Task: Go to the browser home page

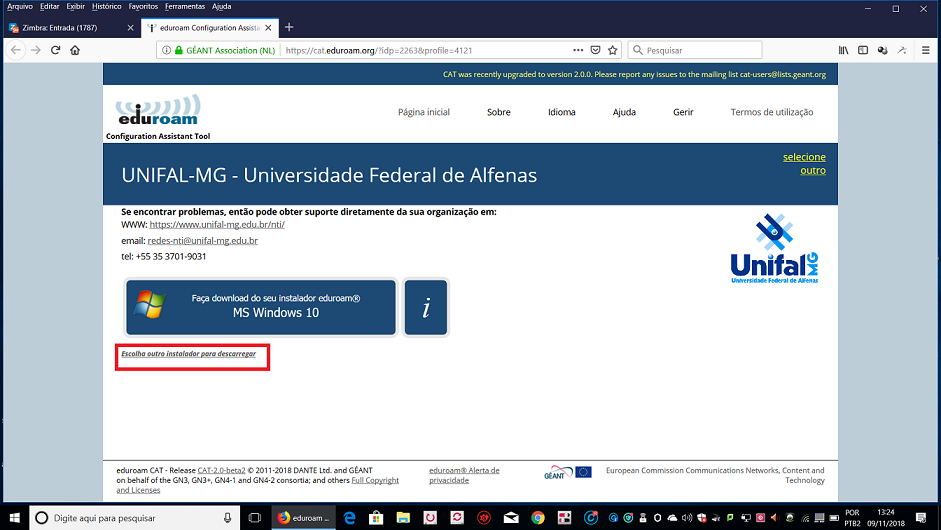Action: (x=75, y=50)
